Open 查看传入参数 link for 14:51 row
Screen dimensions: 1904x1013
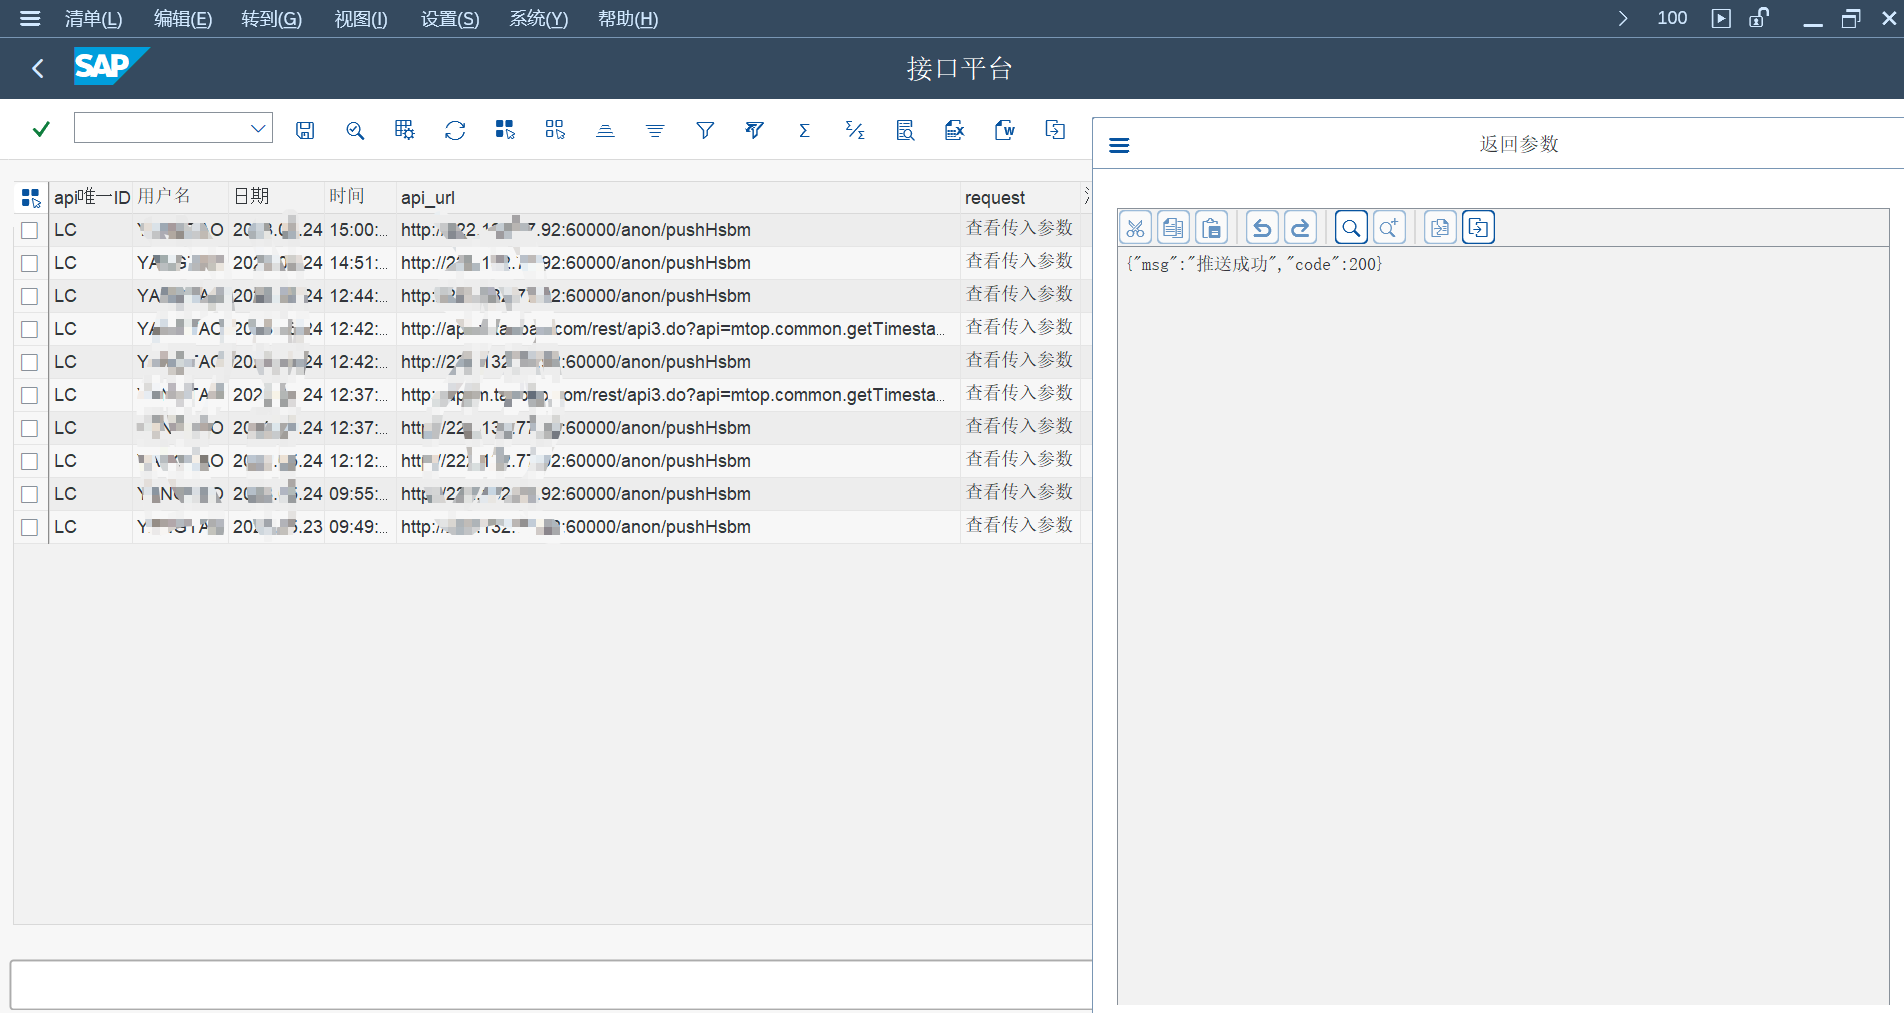[1019, 261]
